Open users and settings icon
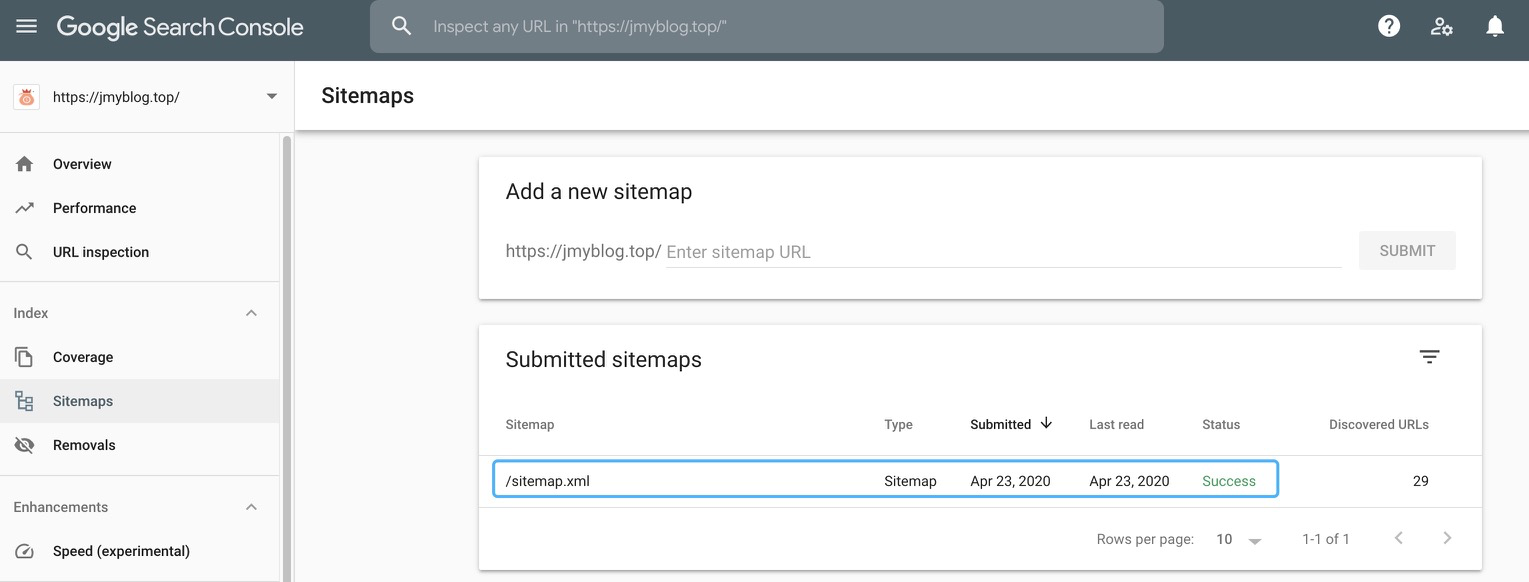This screenshot has height=582, width=1529. [x=1442, y=27]
